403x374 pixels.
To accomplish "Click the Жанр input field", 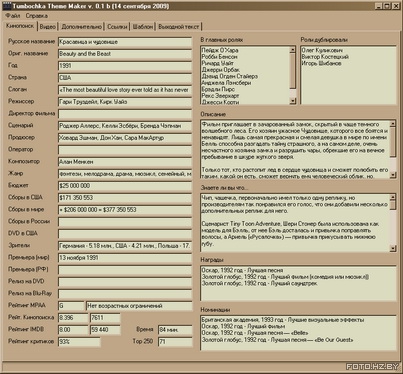I will coord(125,174).
